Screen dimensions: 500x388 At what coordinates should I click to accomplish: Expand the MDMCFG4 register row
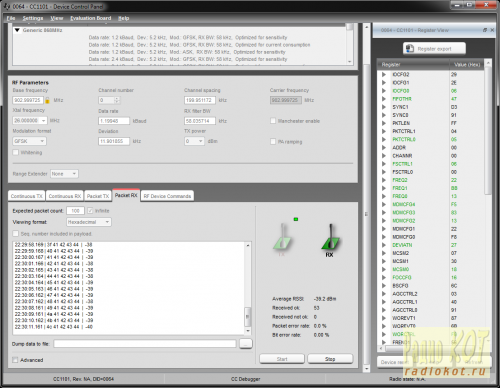(384, 204)
